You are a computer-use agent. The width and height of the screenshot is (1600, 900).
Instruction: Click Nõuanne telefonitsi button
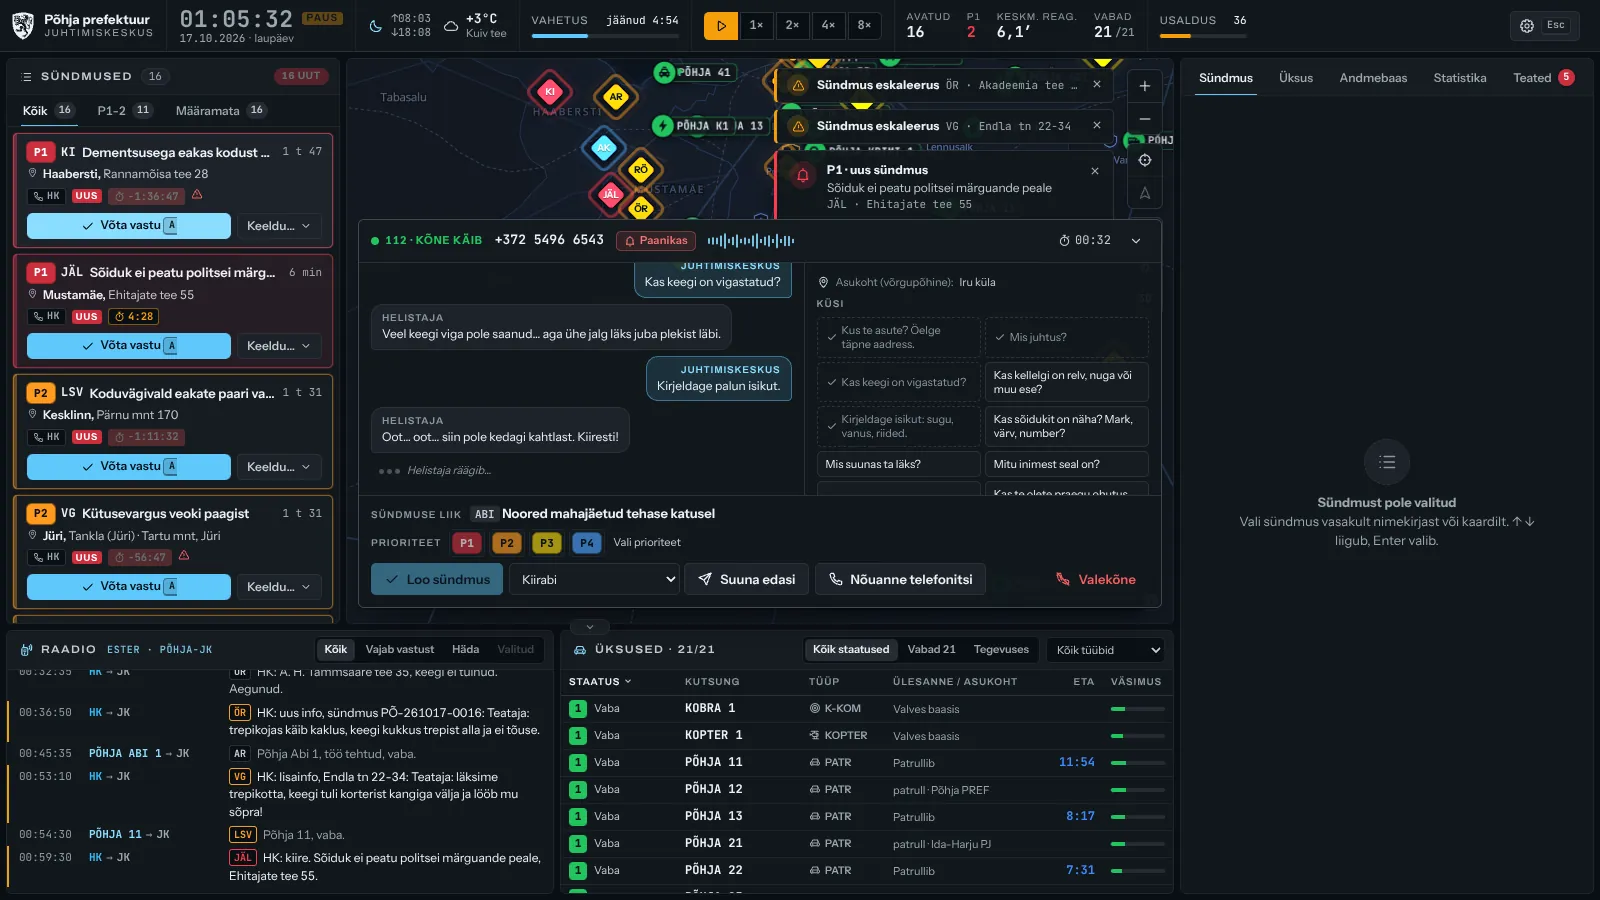pyautogui.click(x=900, y=580)
